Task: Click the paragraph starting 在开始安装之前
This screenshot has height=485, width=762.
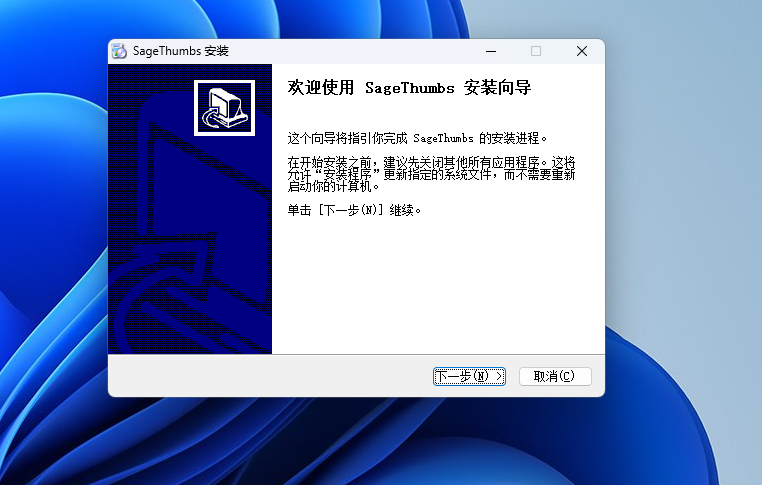Action: click(x=432, y=174)
